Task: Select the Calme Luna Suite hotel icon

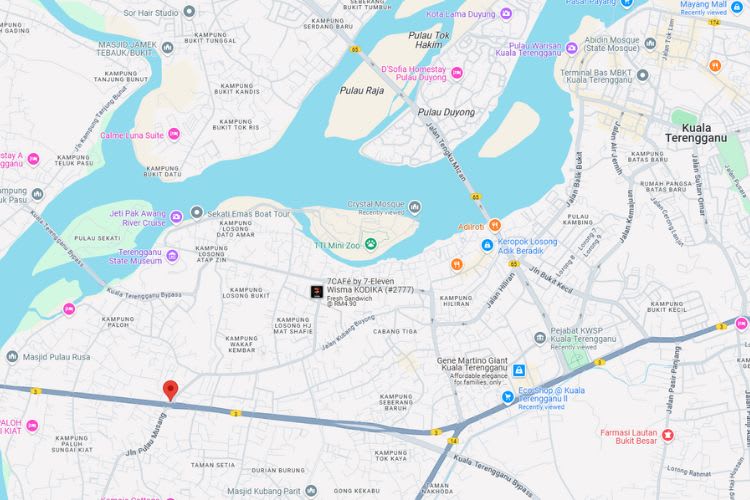Action: tap(174, 134)
